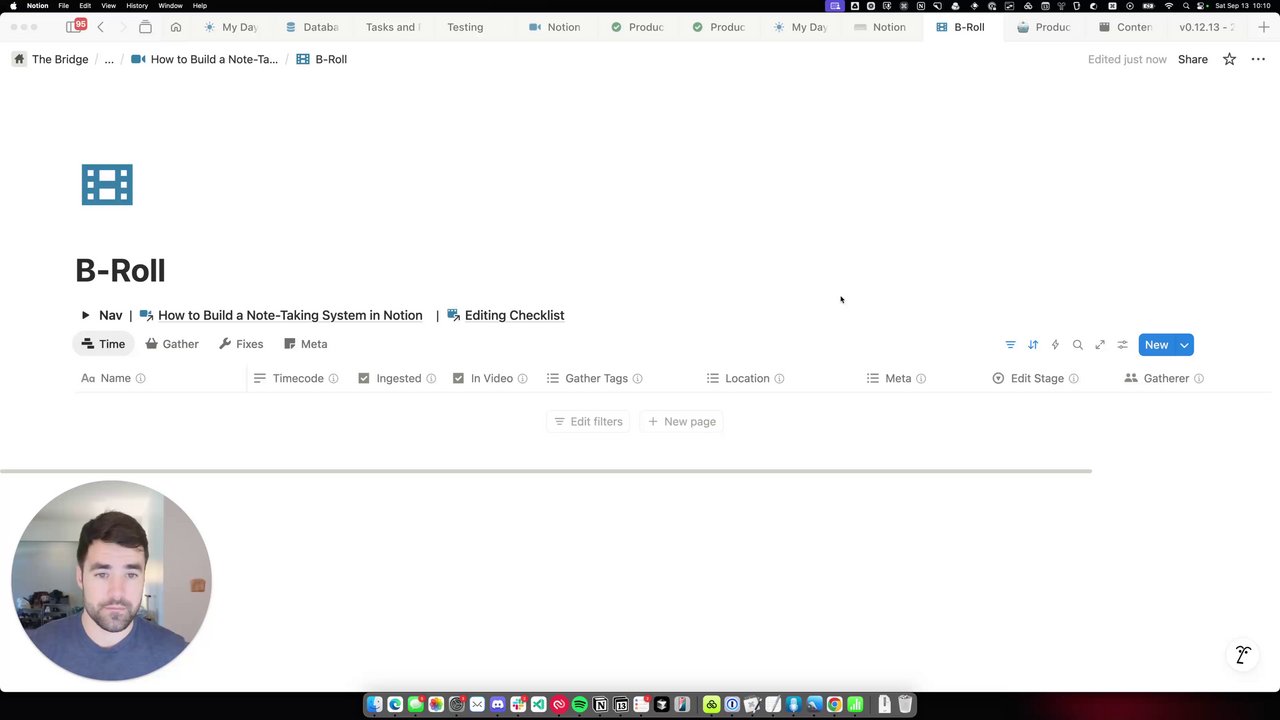1280x720 pixels.
Task: Open the New button dropdown arrow
Action: click(x=1184, y=345)
